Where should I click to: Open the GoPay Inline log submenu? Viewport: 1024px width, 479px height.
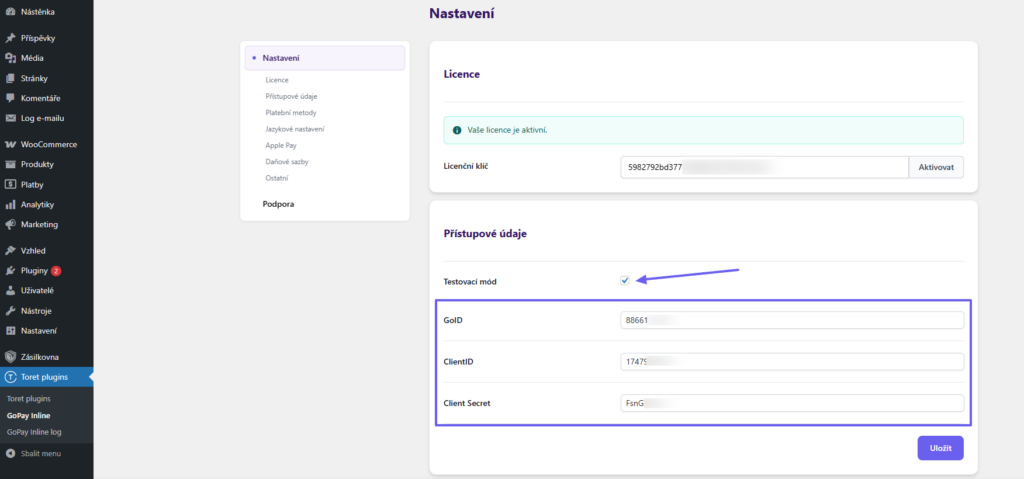34,432
